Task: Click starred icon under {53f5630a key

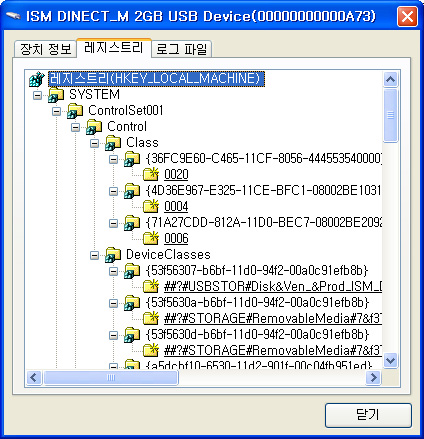Action: pos(151,318)
